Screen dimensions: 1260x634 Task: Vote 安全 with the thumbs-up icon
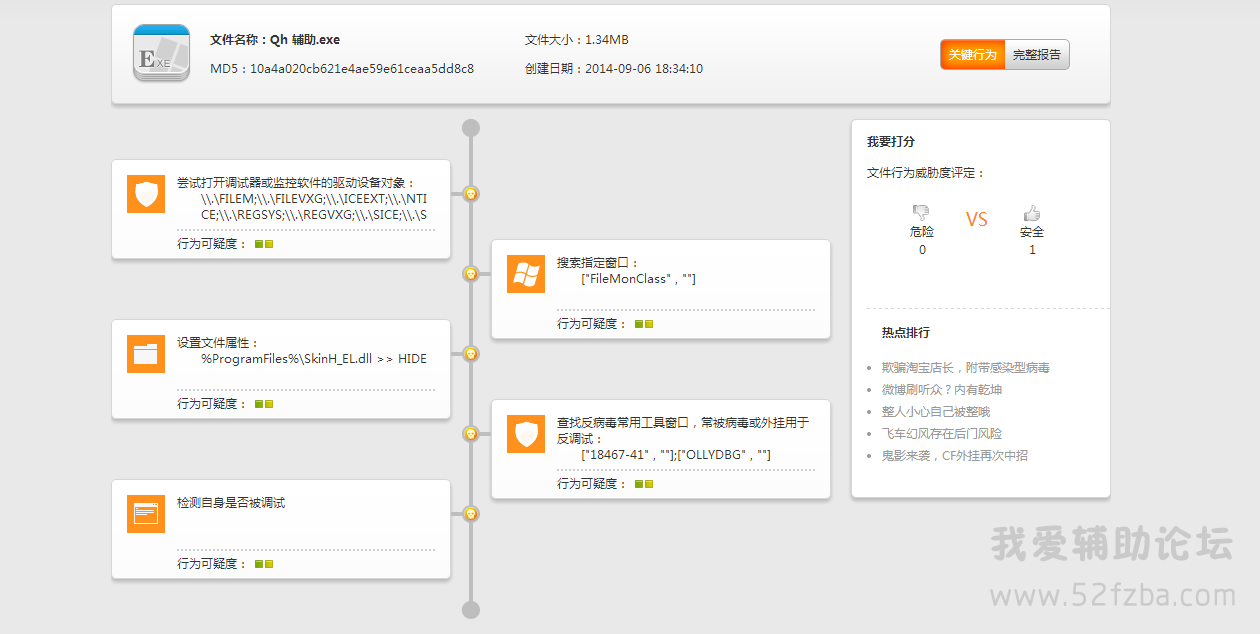point(1032,213)
